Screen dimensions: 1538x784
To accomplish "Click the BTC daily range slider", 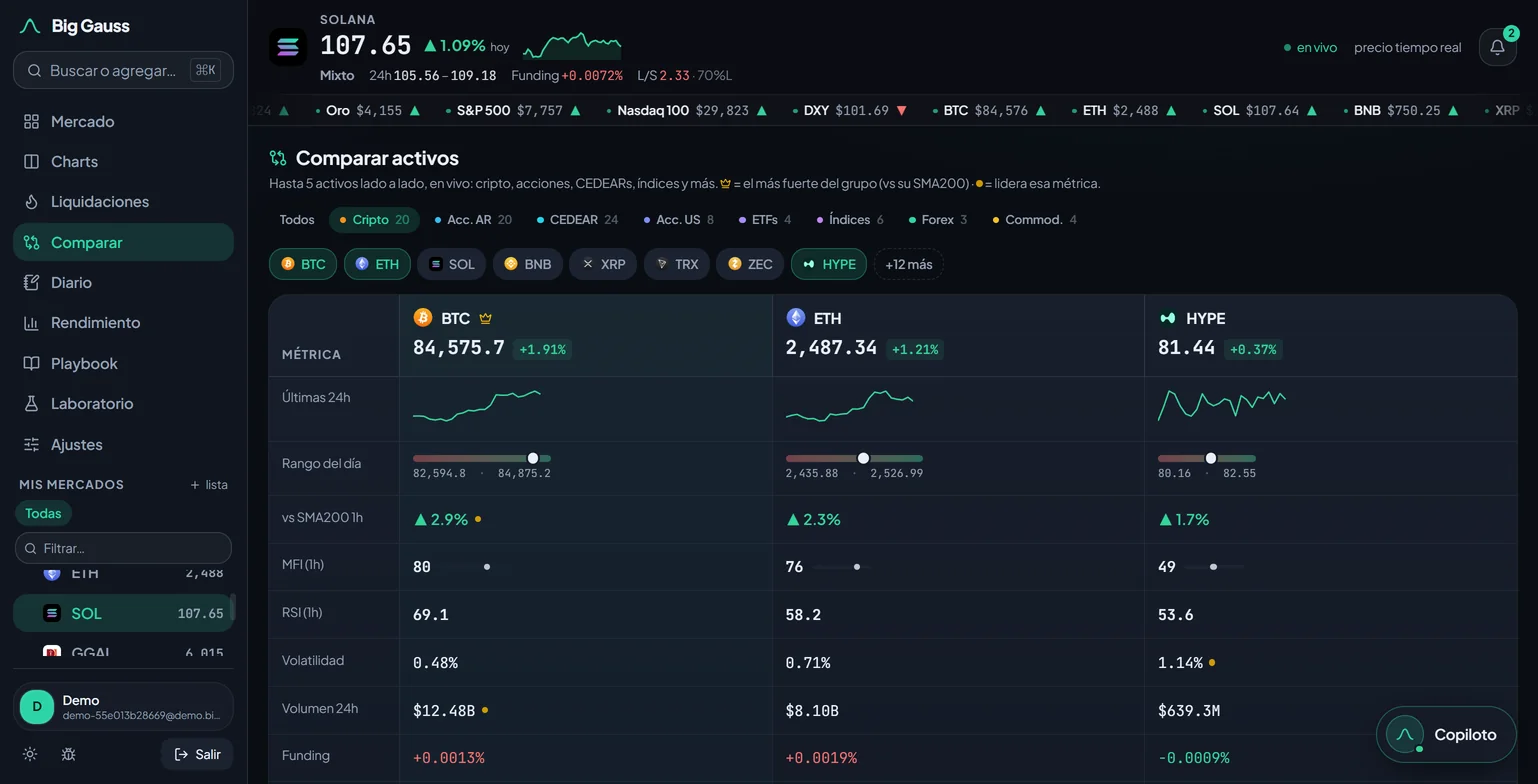I will (x=482, y=459).
